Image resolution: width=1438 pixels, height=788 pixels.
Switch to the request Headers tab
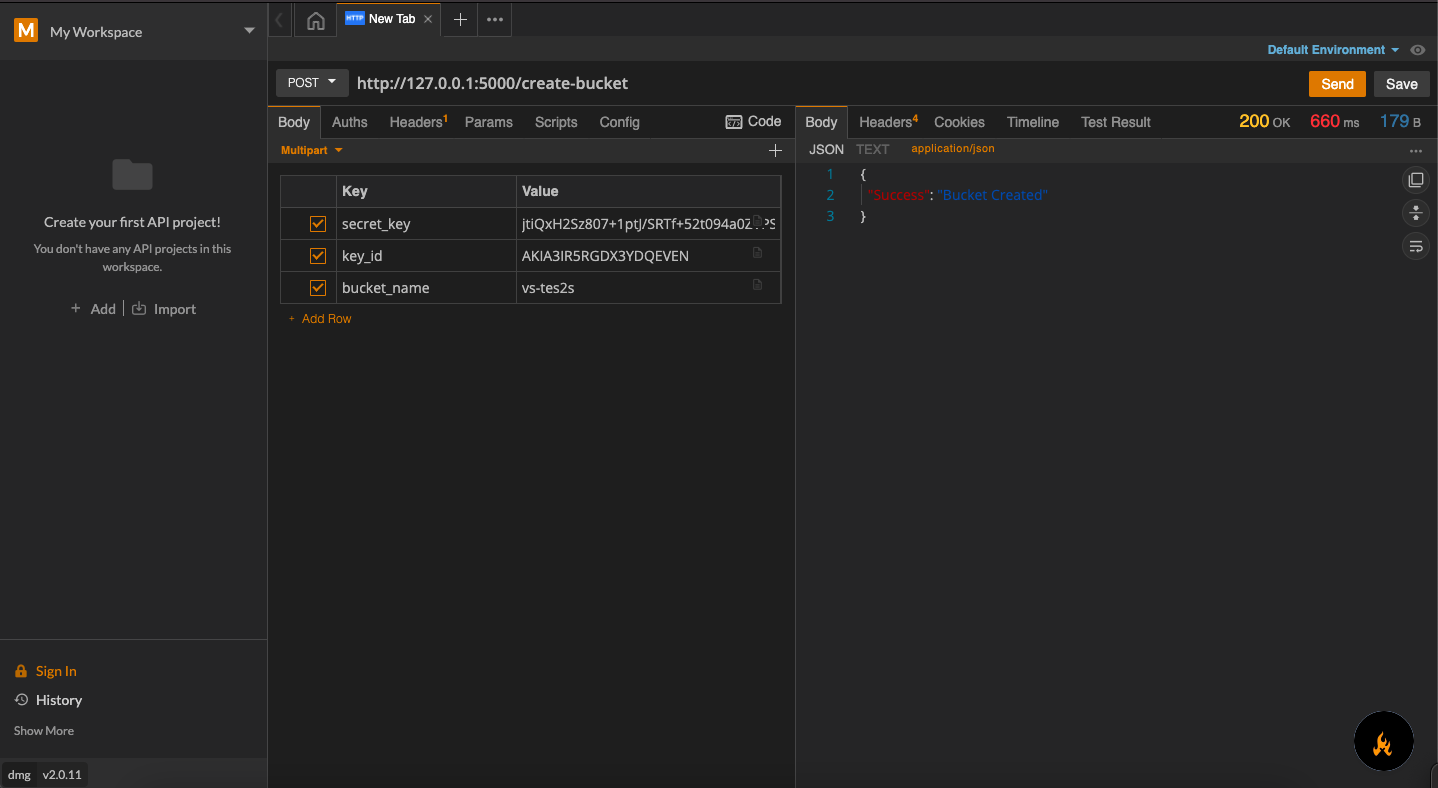point(414,121)
